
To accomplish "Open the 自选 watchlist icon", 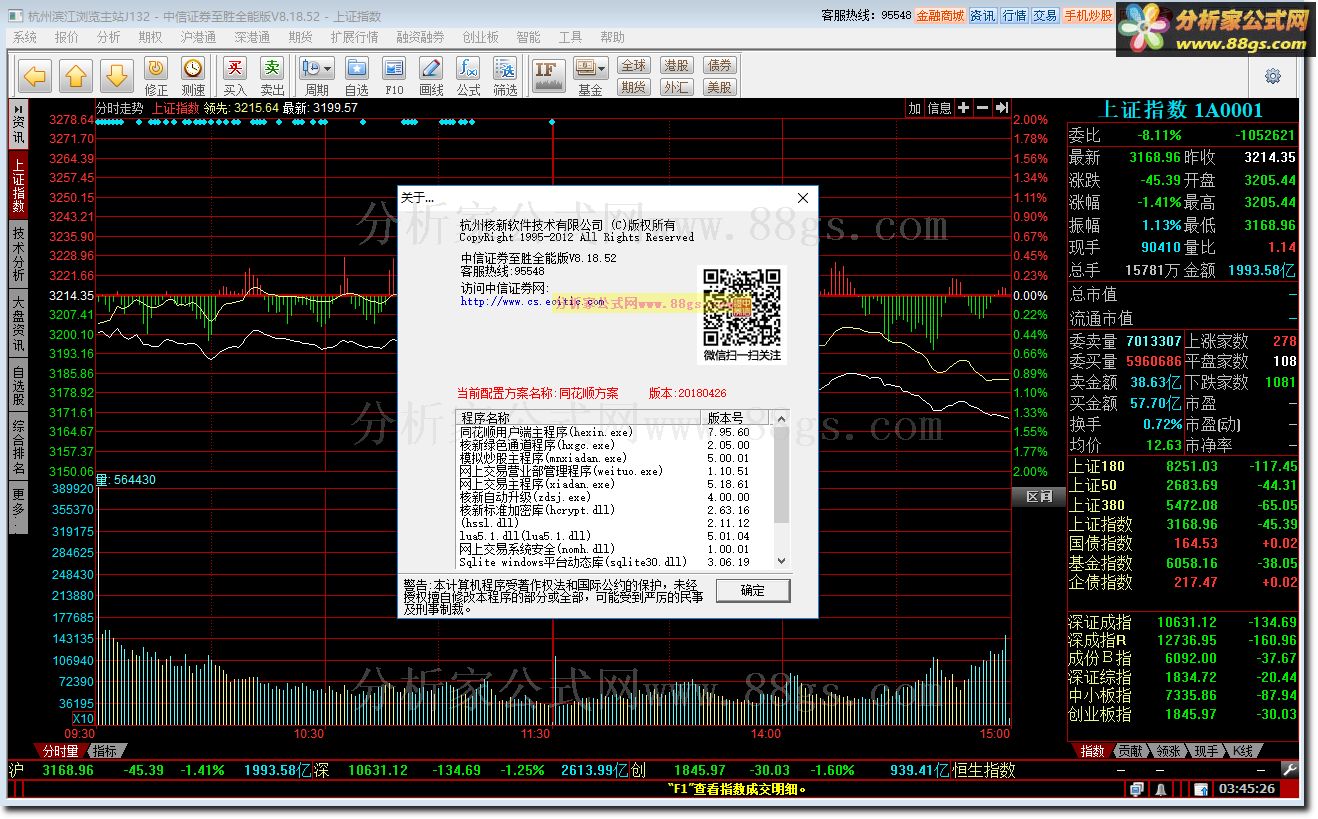I will [357, 77].
